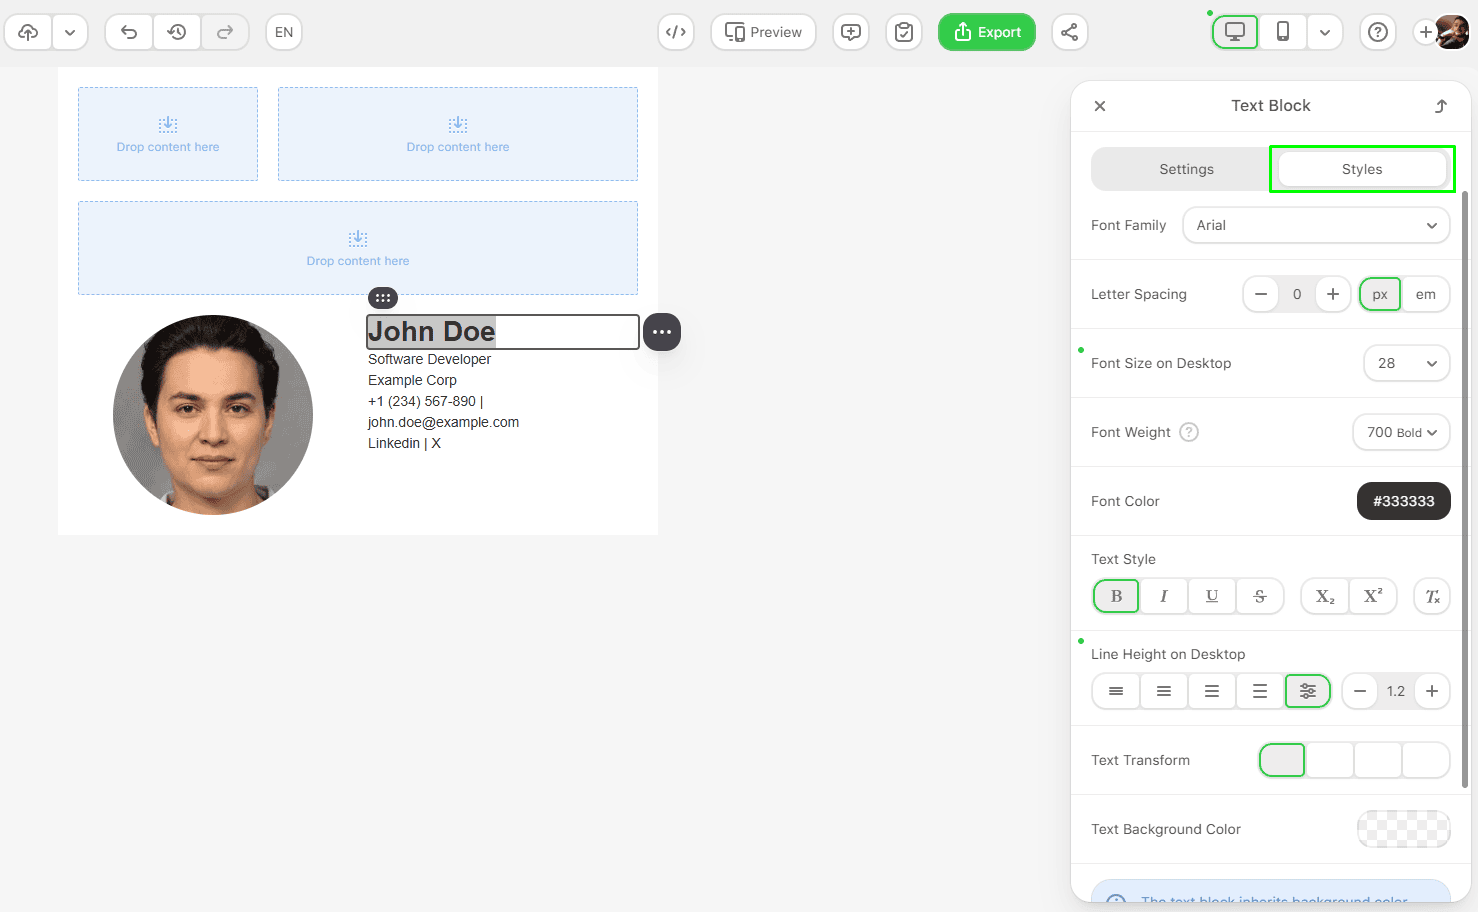Viewport: 1478px width, 912px height.
Task: Open the user profile avatar
Action: [x=1453, y=32]
